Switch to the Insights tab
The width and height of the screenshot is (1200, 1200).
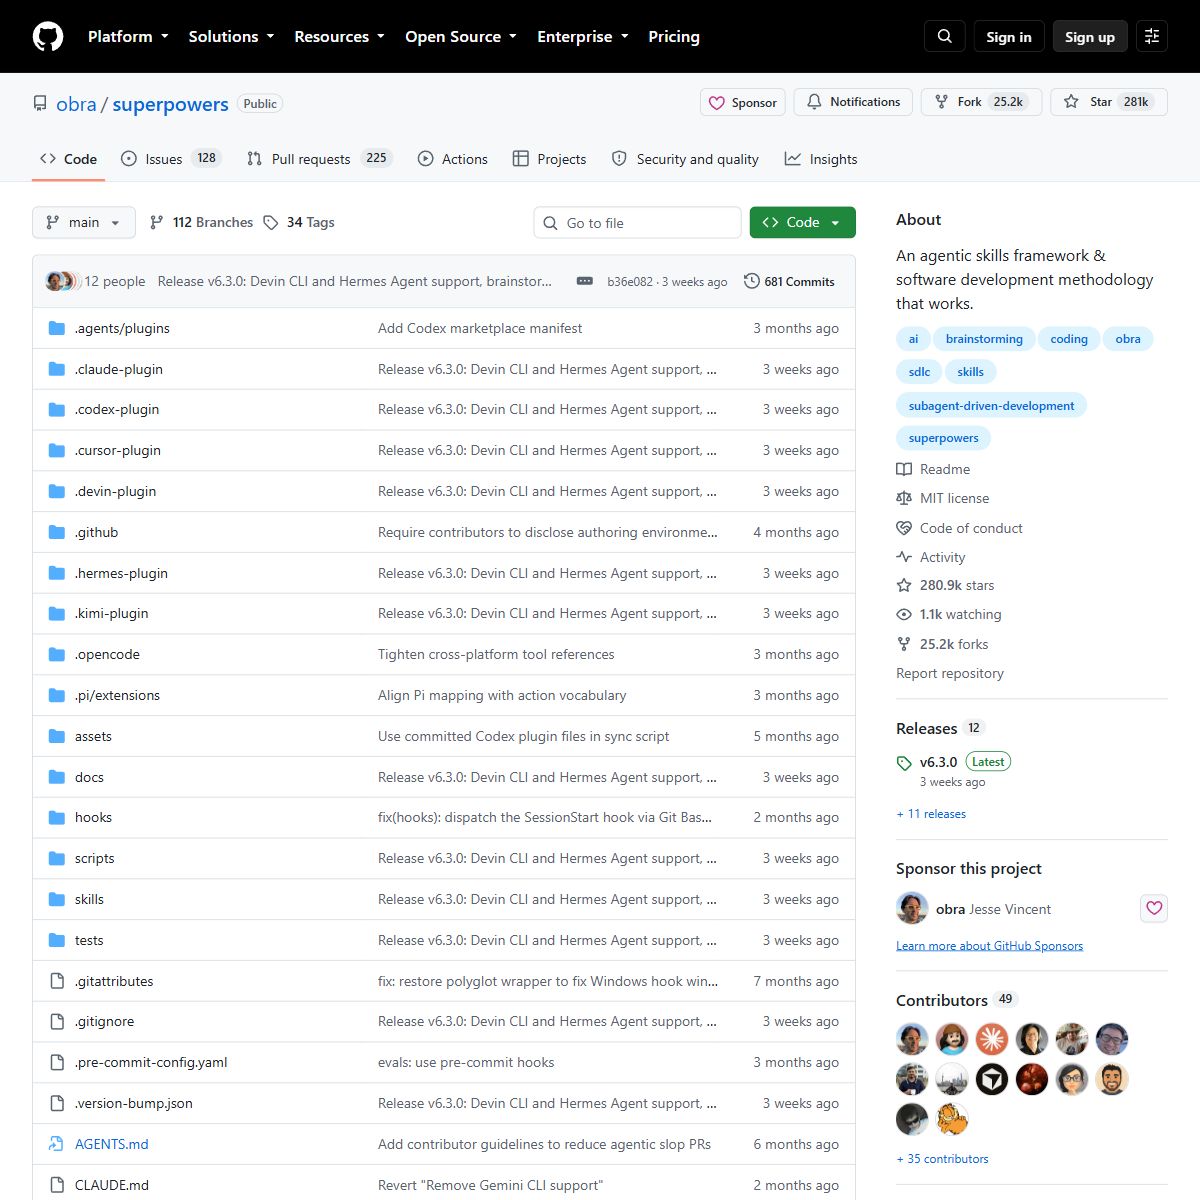tap(821, 158)
